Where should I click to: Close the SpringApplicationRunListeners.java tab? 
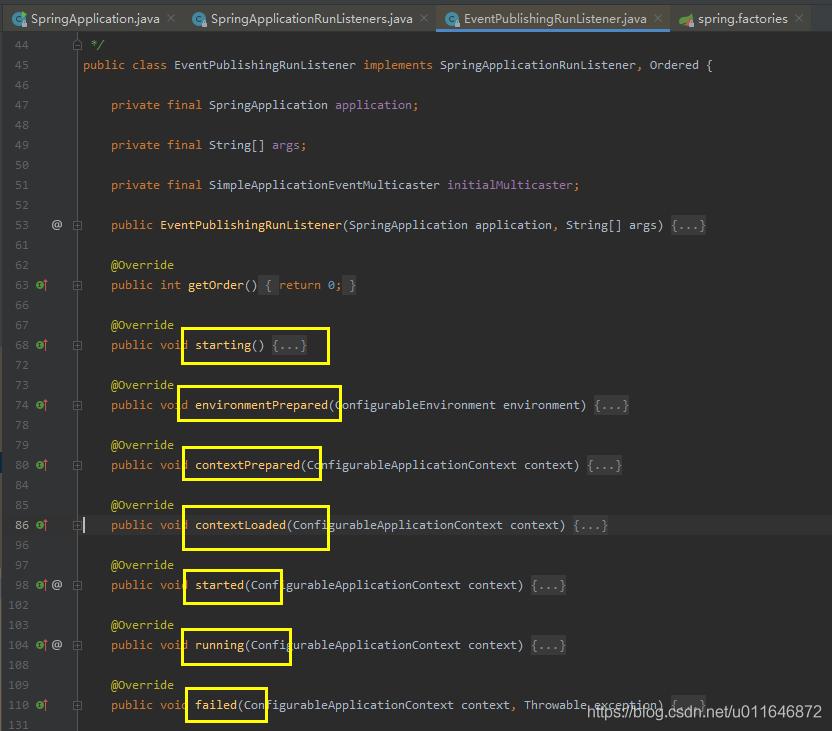(422, 19)
